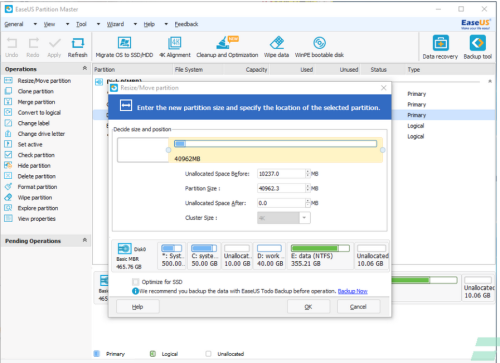This screenshot has height=363, width=500.
Task: Select the D: work 40.00 GB block
Action: pyautogui.click(x=270, y=256)
